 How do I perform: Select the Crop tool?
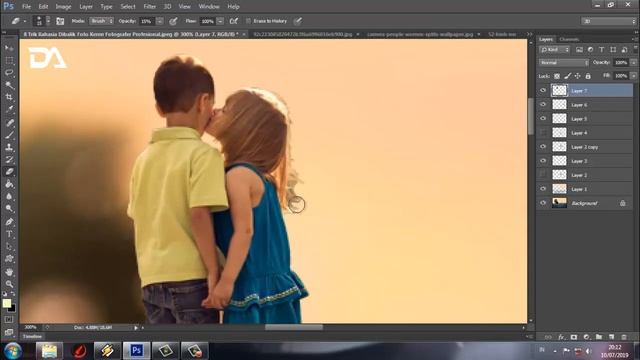[9, 97]
